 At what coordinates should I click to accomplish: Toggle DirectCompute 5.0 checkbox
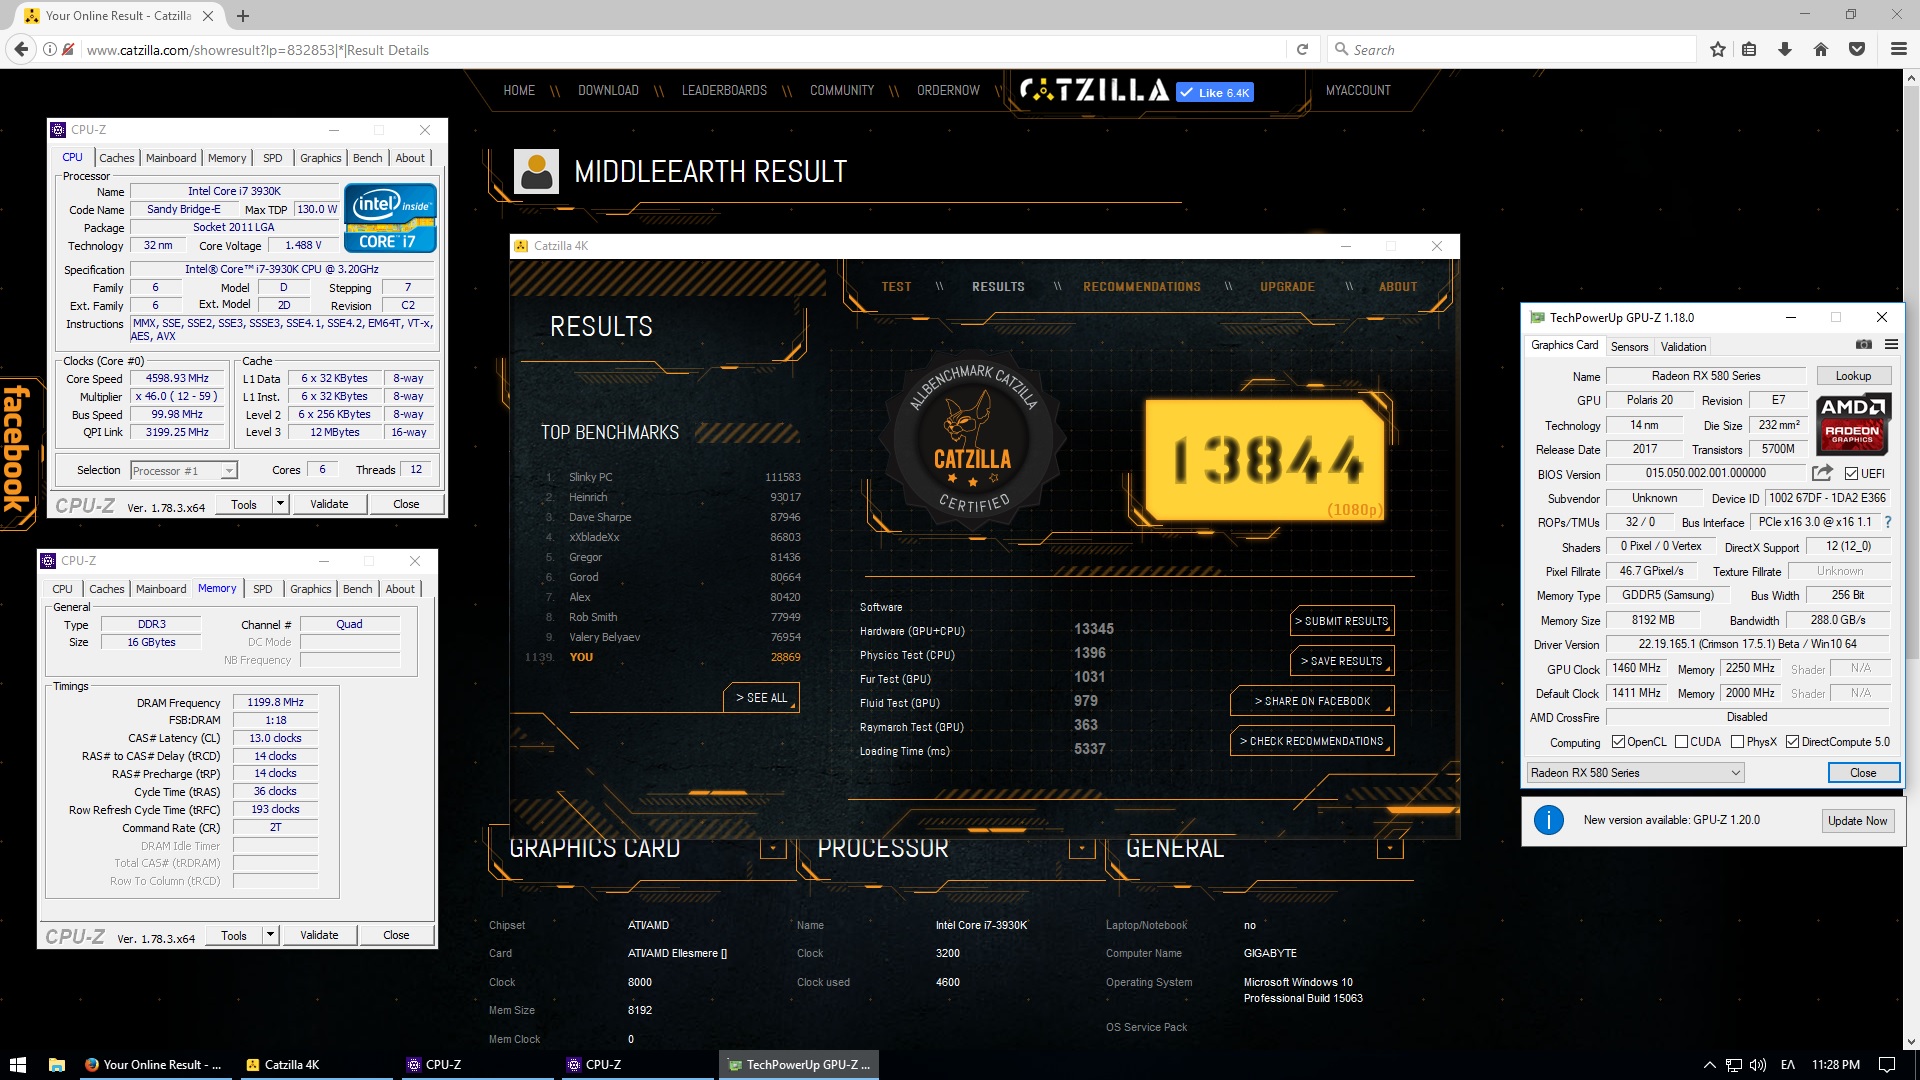1792,742
